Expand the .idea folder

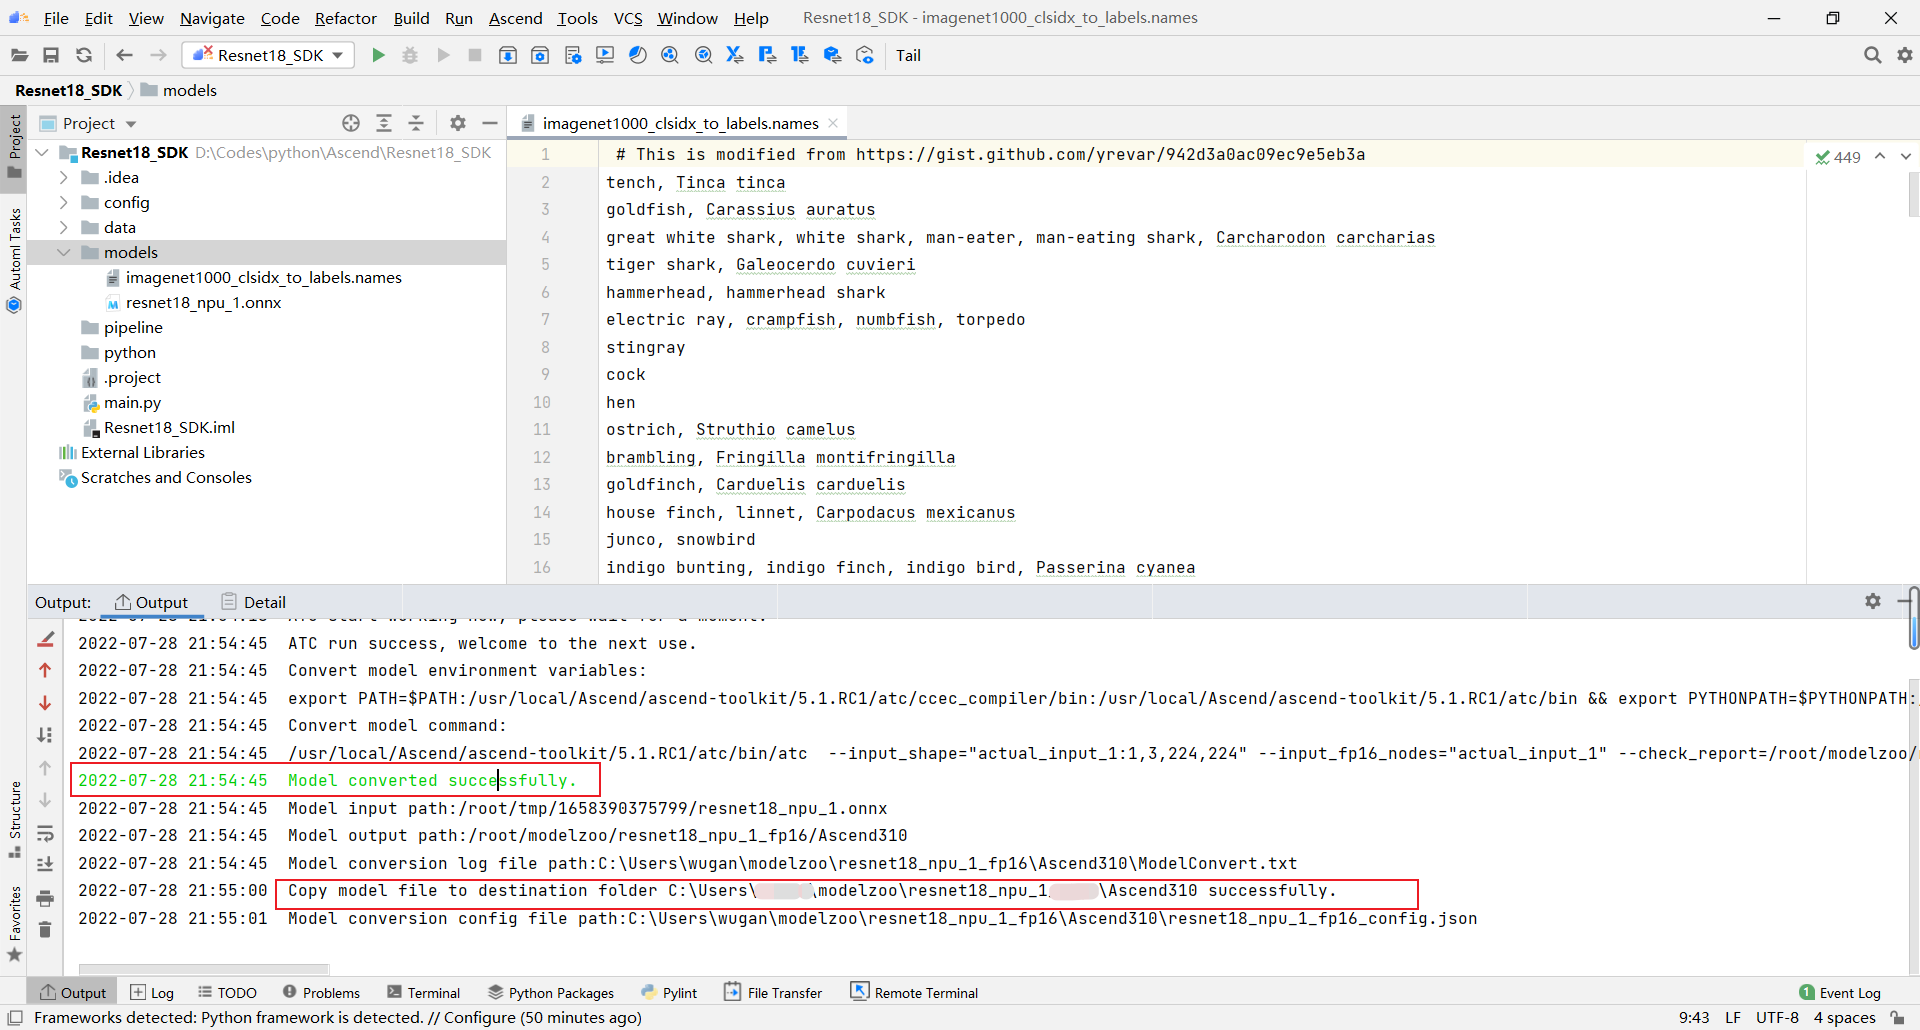(x=64, y=177)
